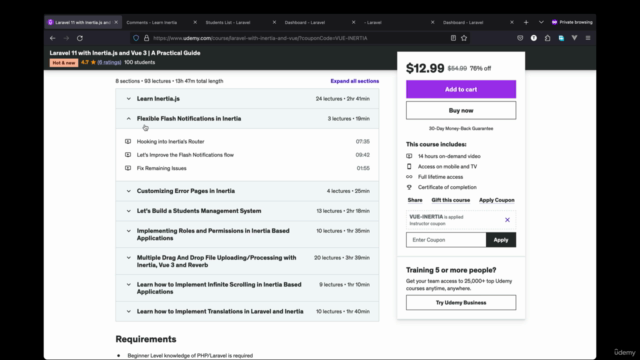Expand the Infinite Scrolling in Inertia section
This screenshot has height=360, width=640.
pos(247,288)
